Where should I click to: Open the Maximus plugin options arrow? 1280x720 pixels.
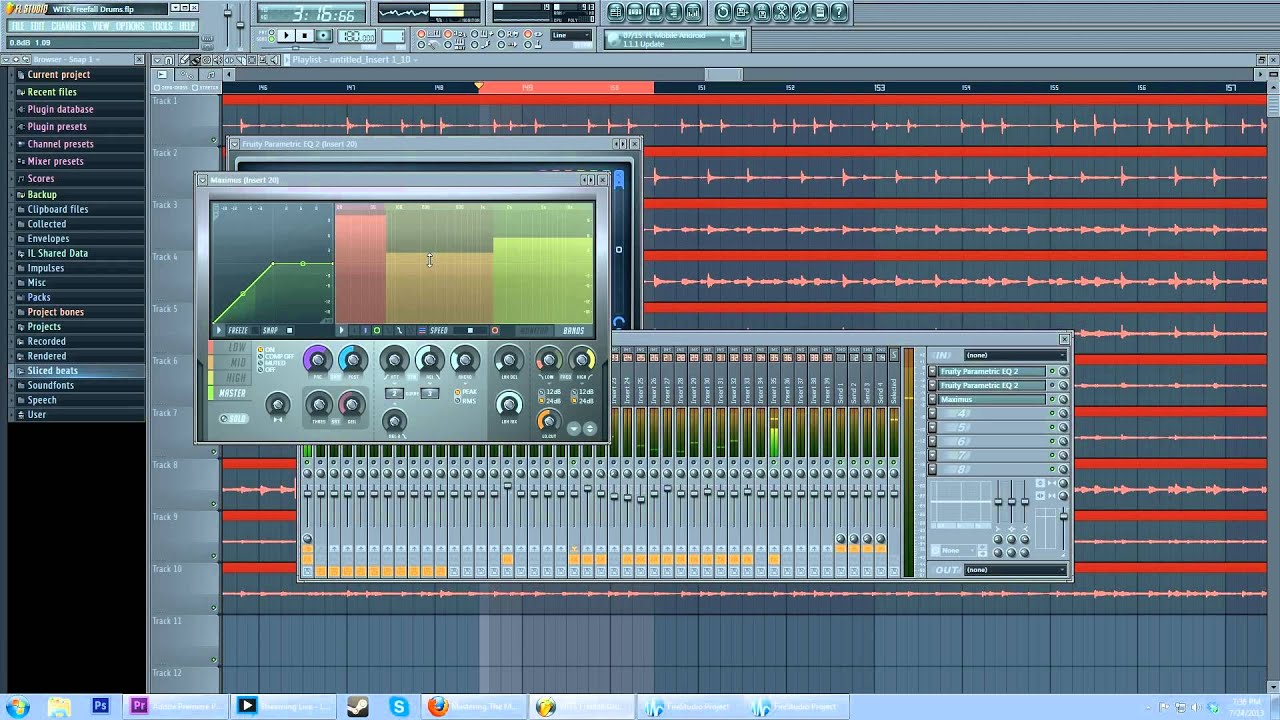tap(202, 180)
